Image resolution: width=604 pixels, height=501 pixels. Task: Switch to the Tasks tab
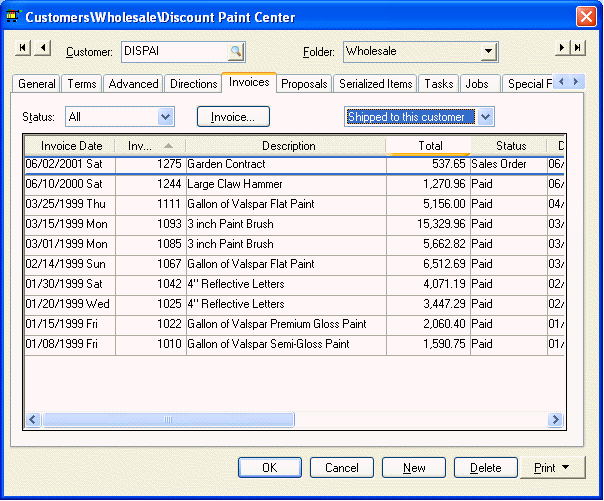coord(438,84)
